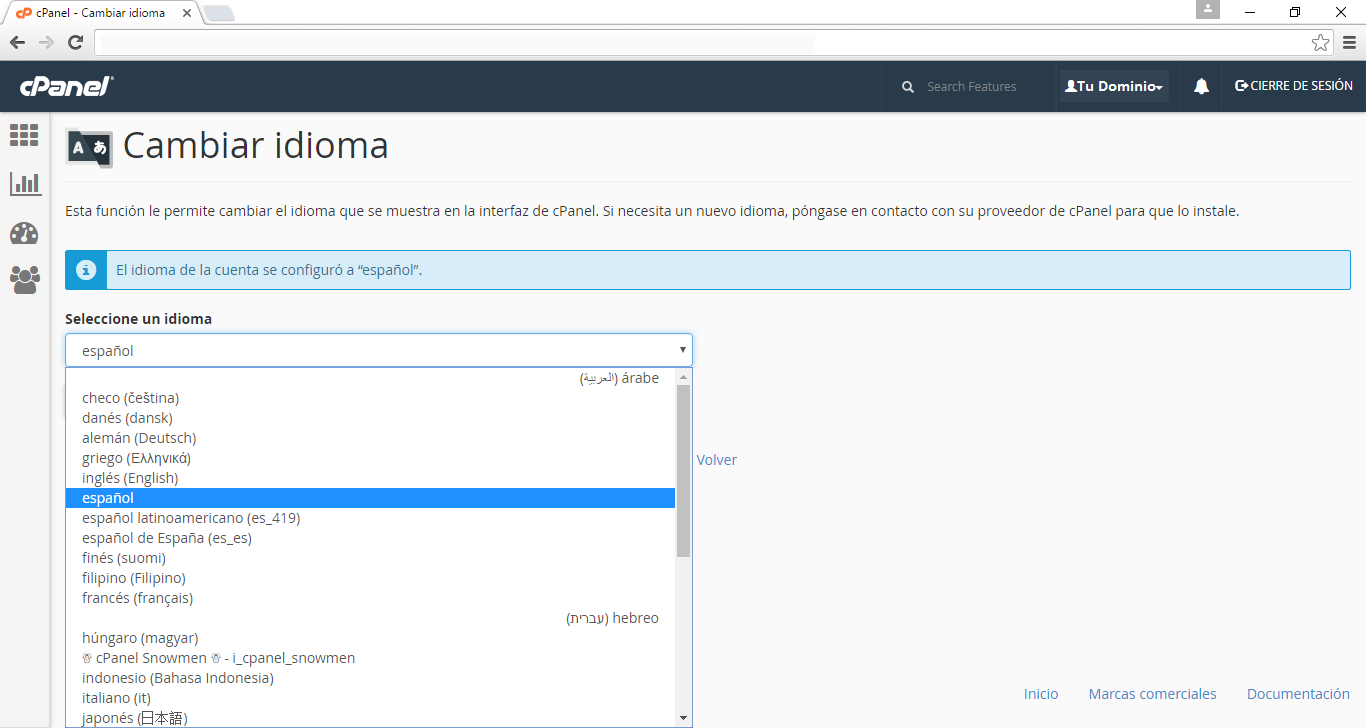Click the notifications bell icon
The height and width of the screenshot is (728, 1366).
pos(1201,87)
